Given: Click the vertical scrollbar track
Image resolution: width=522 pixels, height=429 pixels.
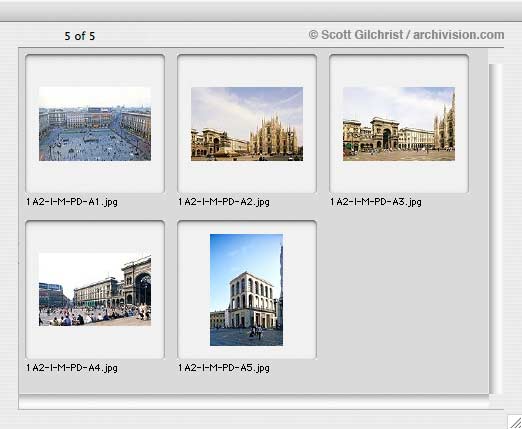Looking at the screenshot, I should point(496,229).
